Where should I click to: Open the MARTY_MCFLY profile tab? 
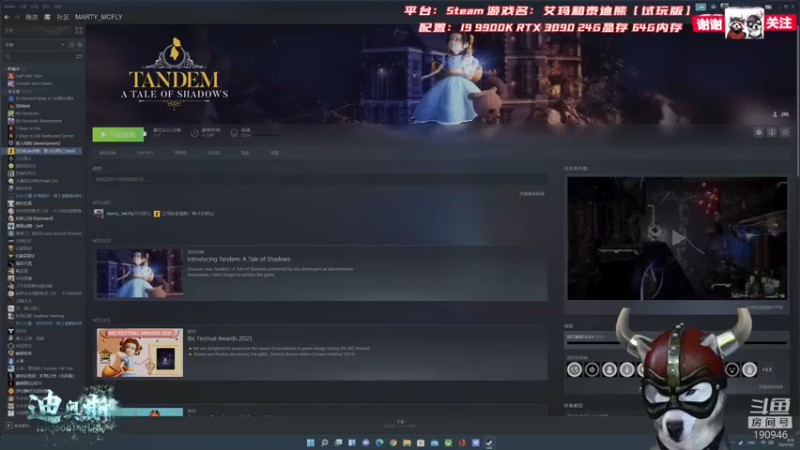tap(98, 17)
